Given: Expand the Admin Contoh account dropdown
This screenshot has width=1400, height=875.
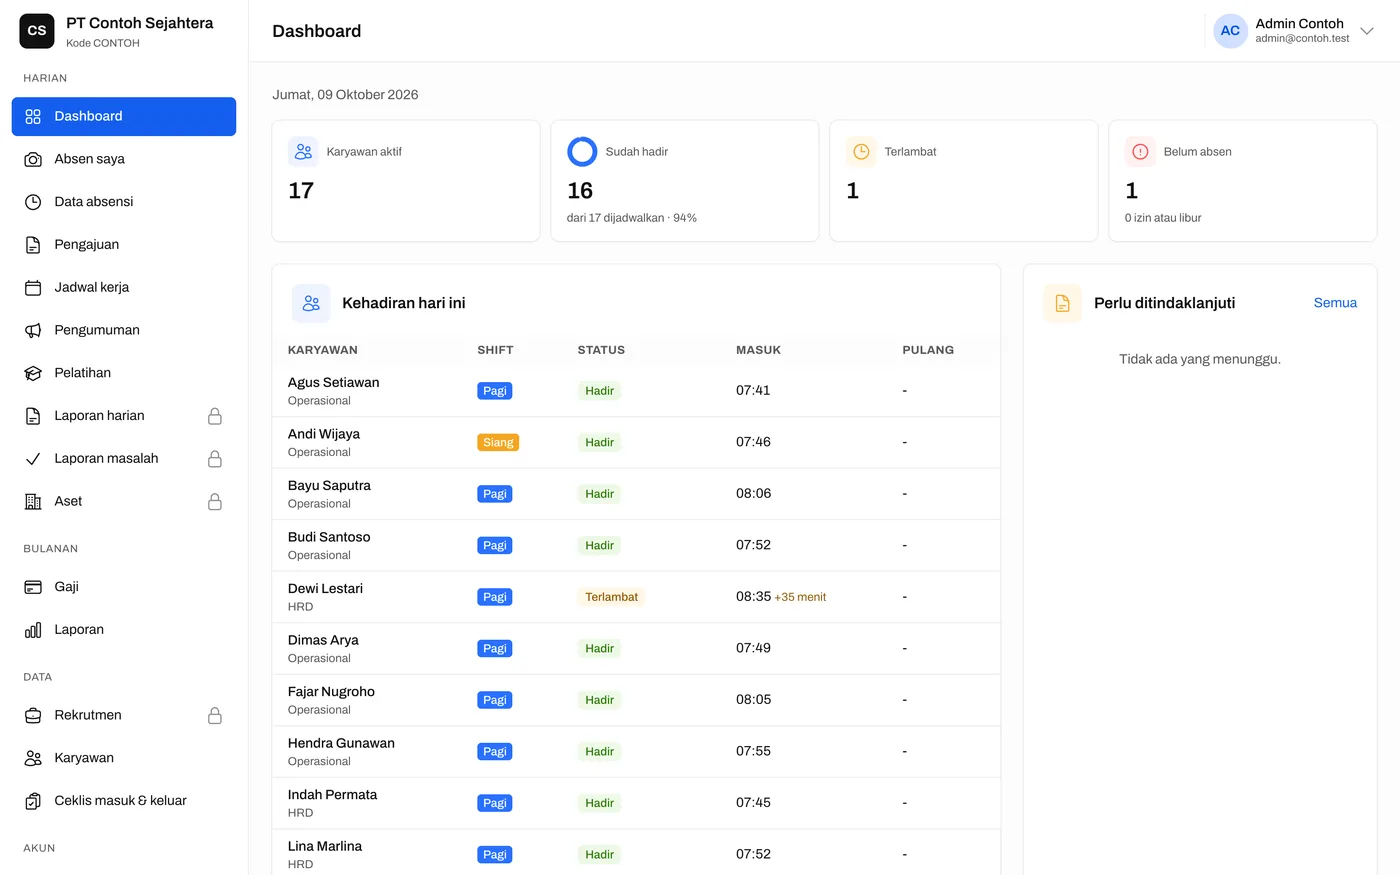Looking at the screenshot, I should click(x=1367, y=31).
